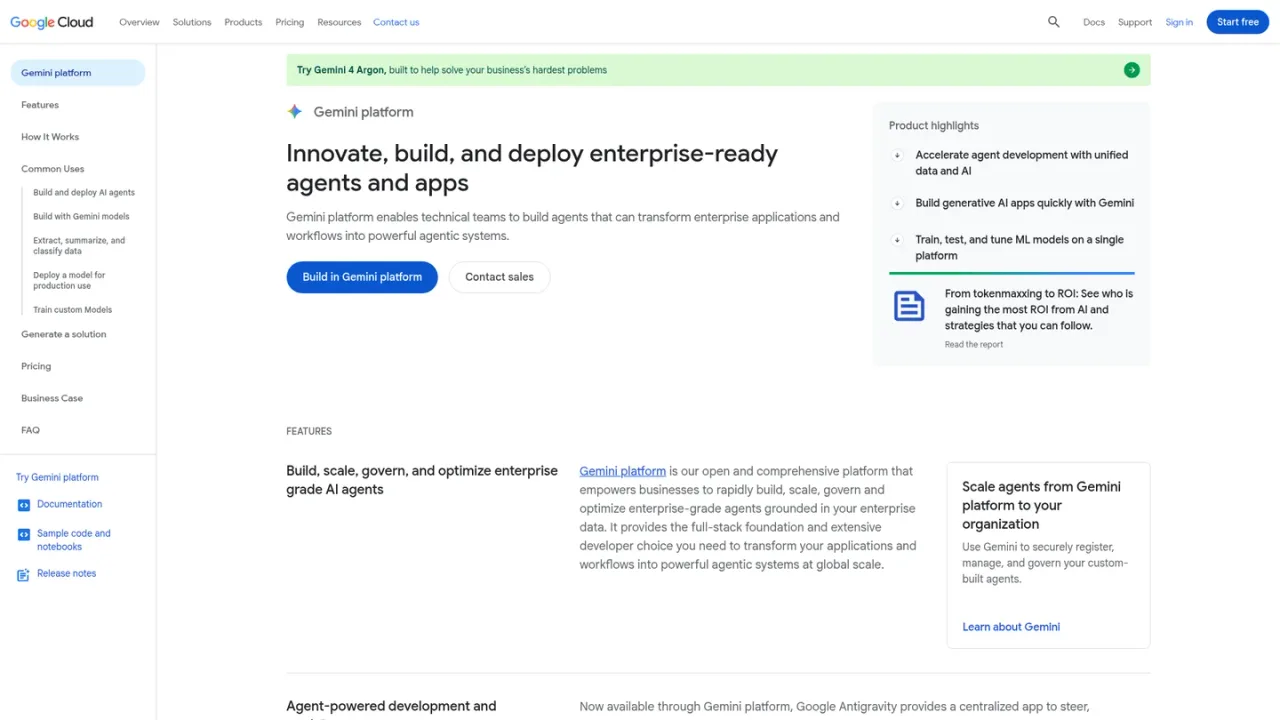Open the Products menu

point(243,22)
